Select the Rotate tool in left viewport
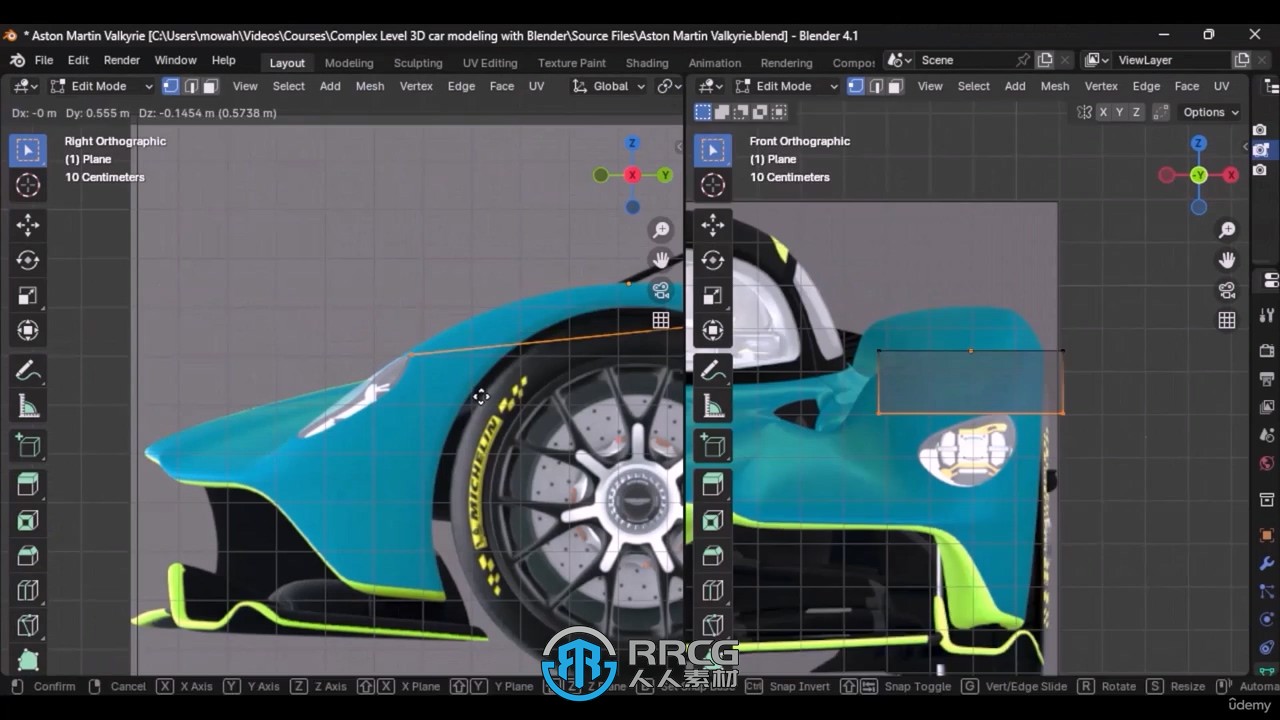The height and width of the screenshot is (720, 1280). coord(28,260)
